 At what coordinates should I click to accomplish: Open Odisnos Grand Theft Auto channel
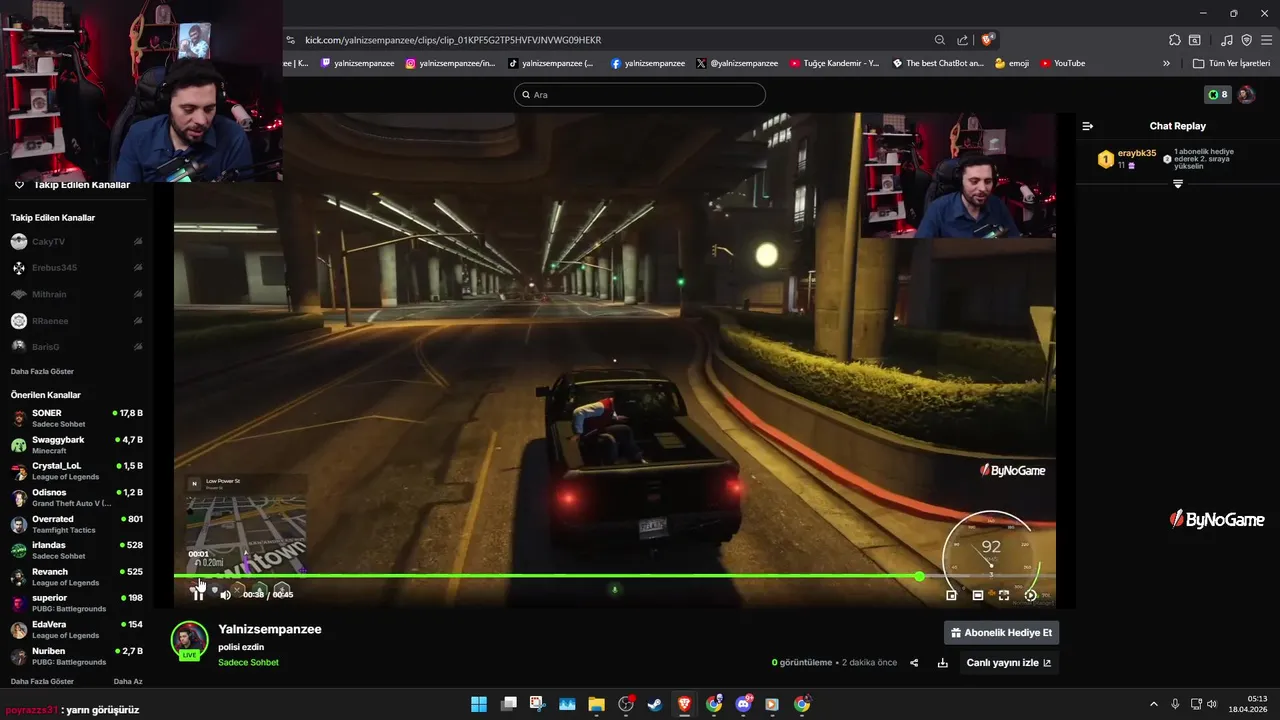[76, 498]
